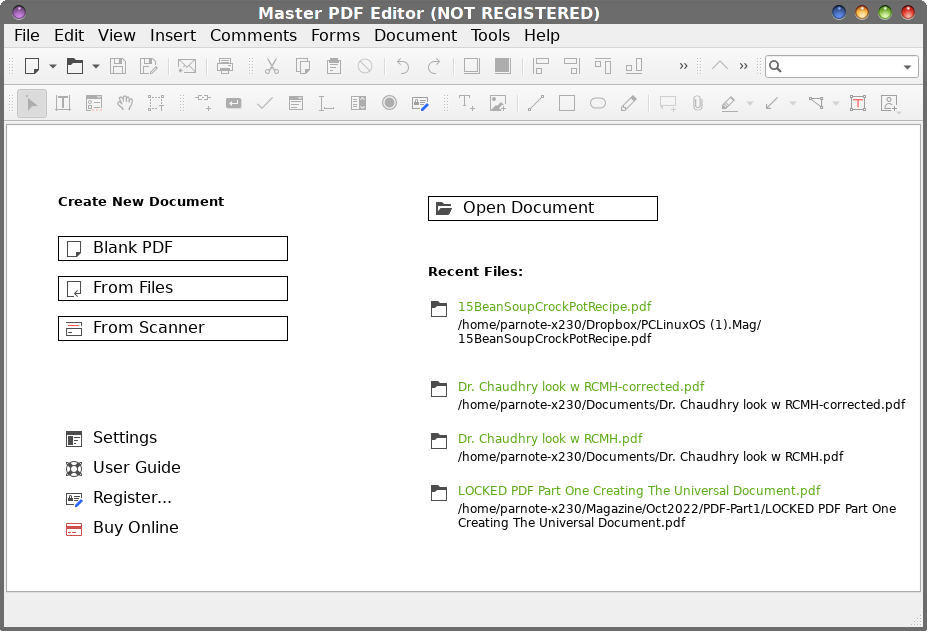Select the Hand tool
The image size is (927, 631).
pyautogui.click(x=125, y=103)
